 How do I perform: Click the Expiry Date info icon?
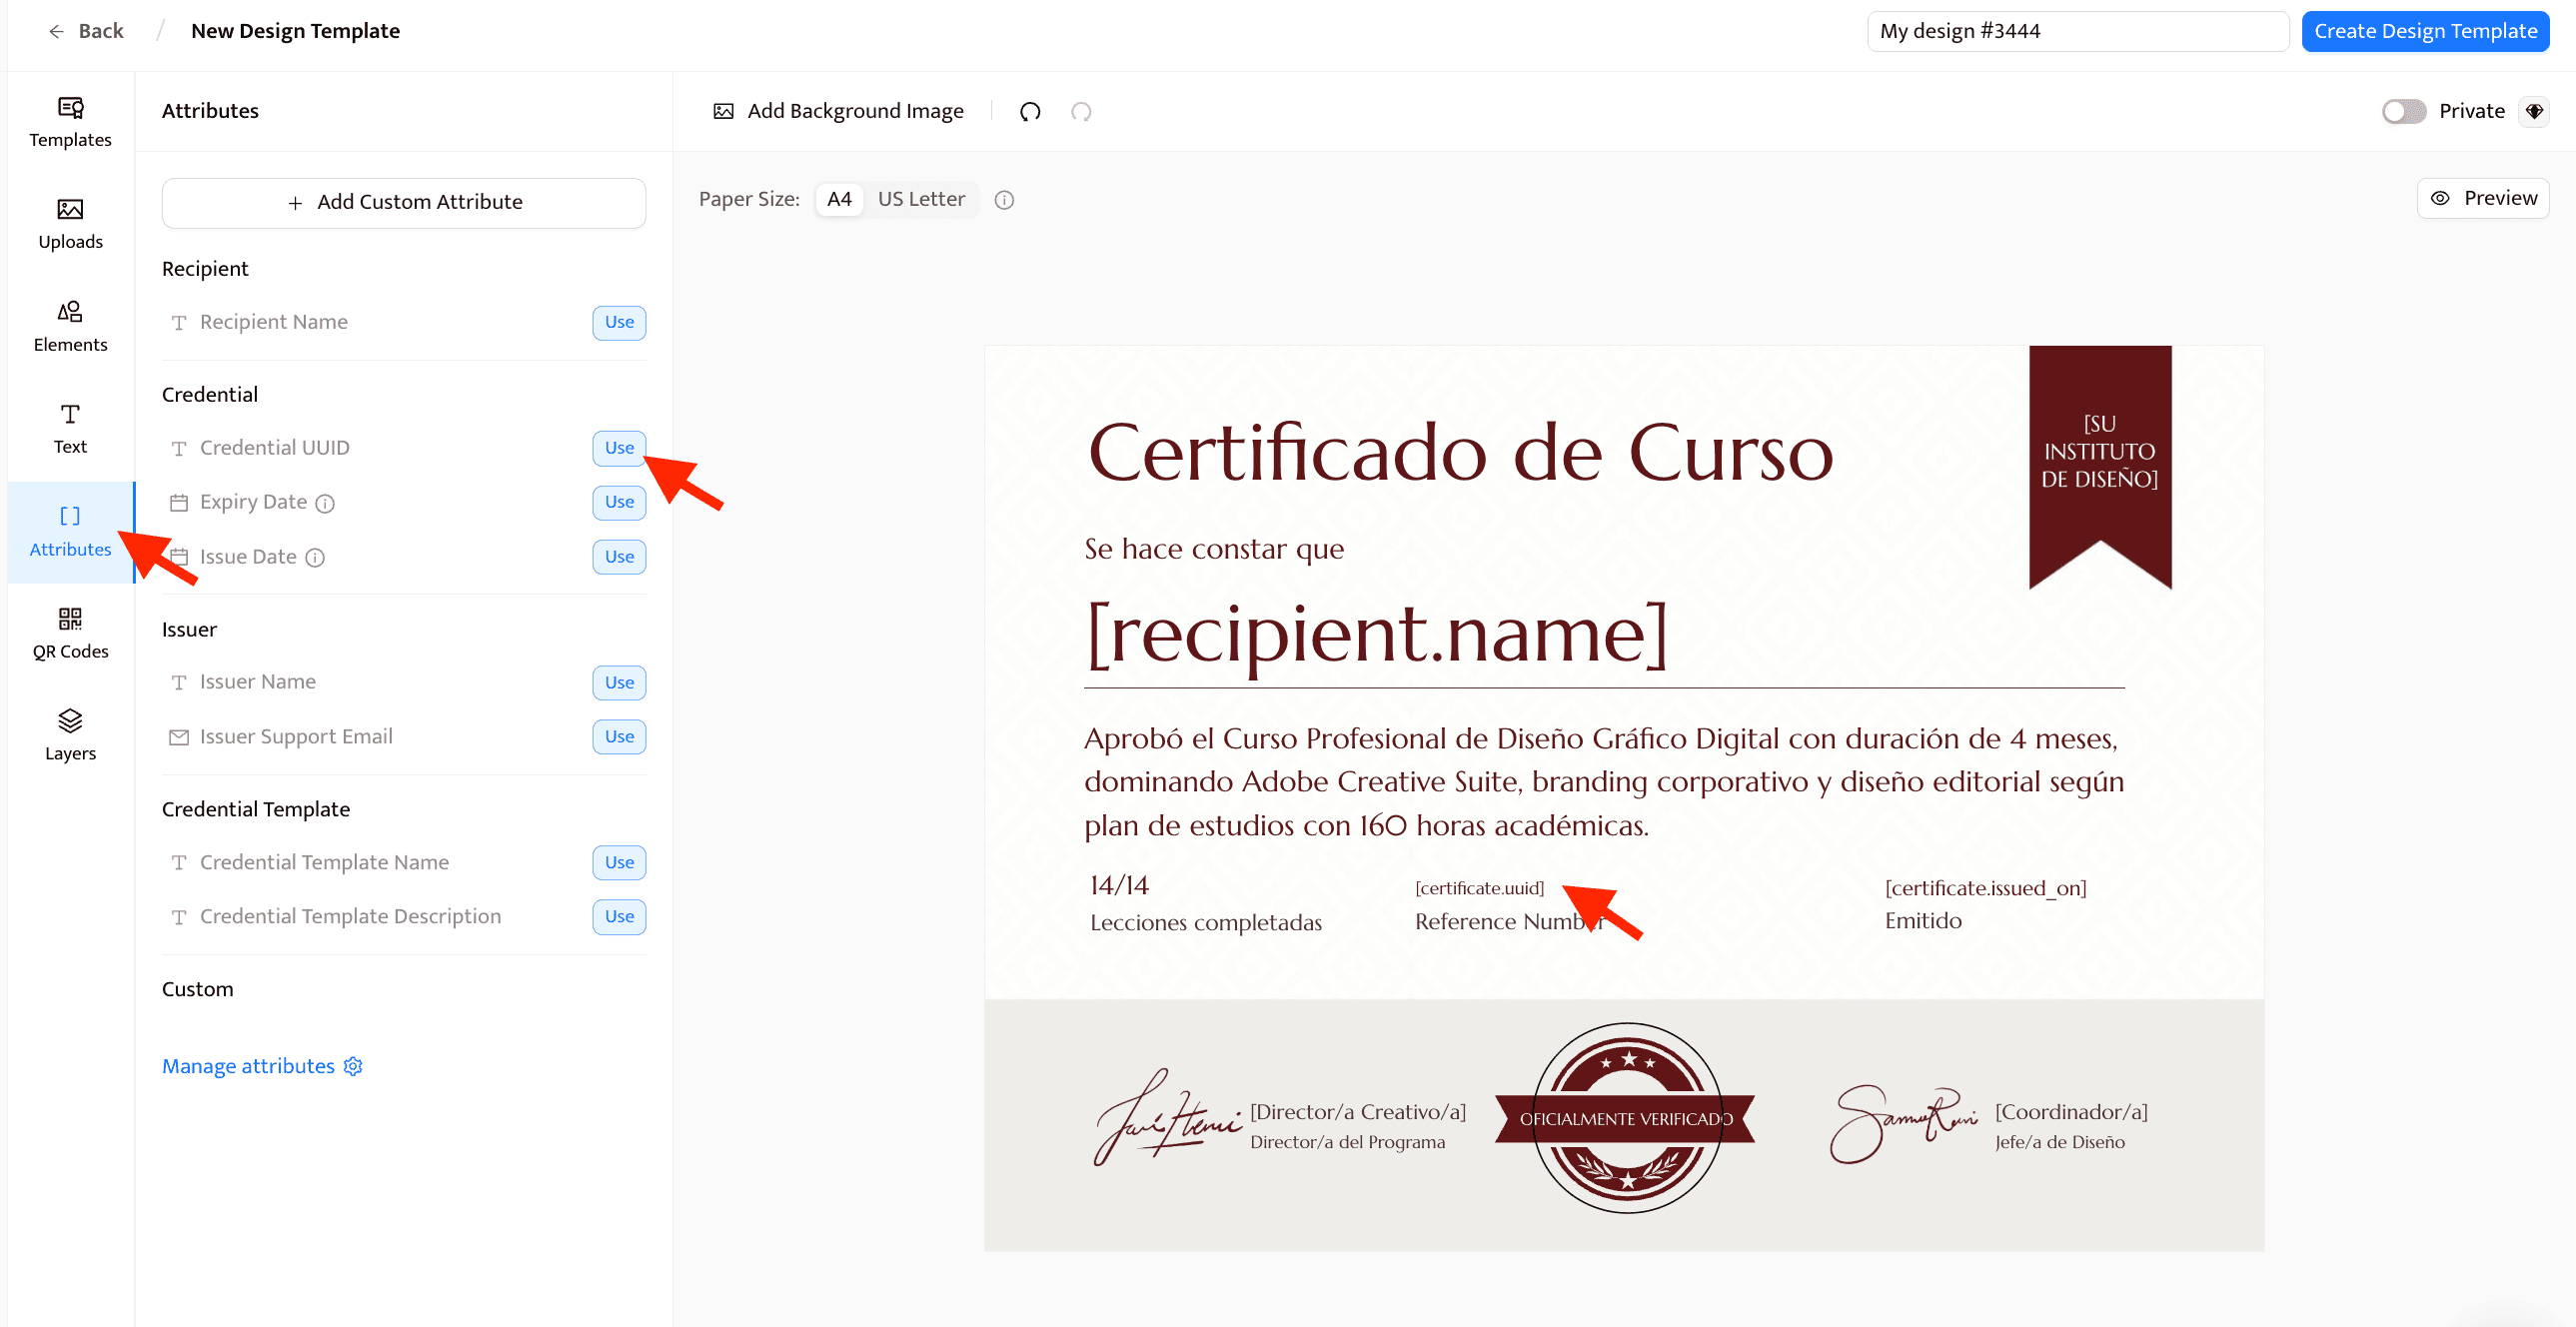click(325, 503)
